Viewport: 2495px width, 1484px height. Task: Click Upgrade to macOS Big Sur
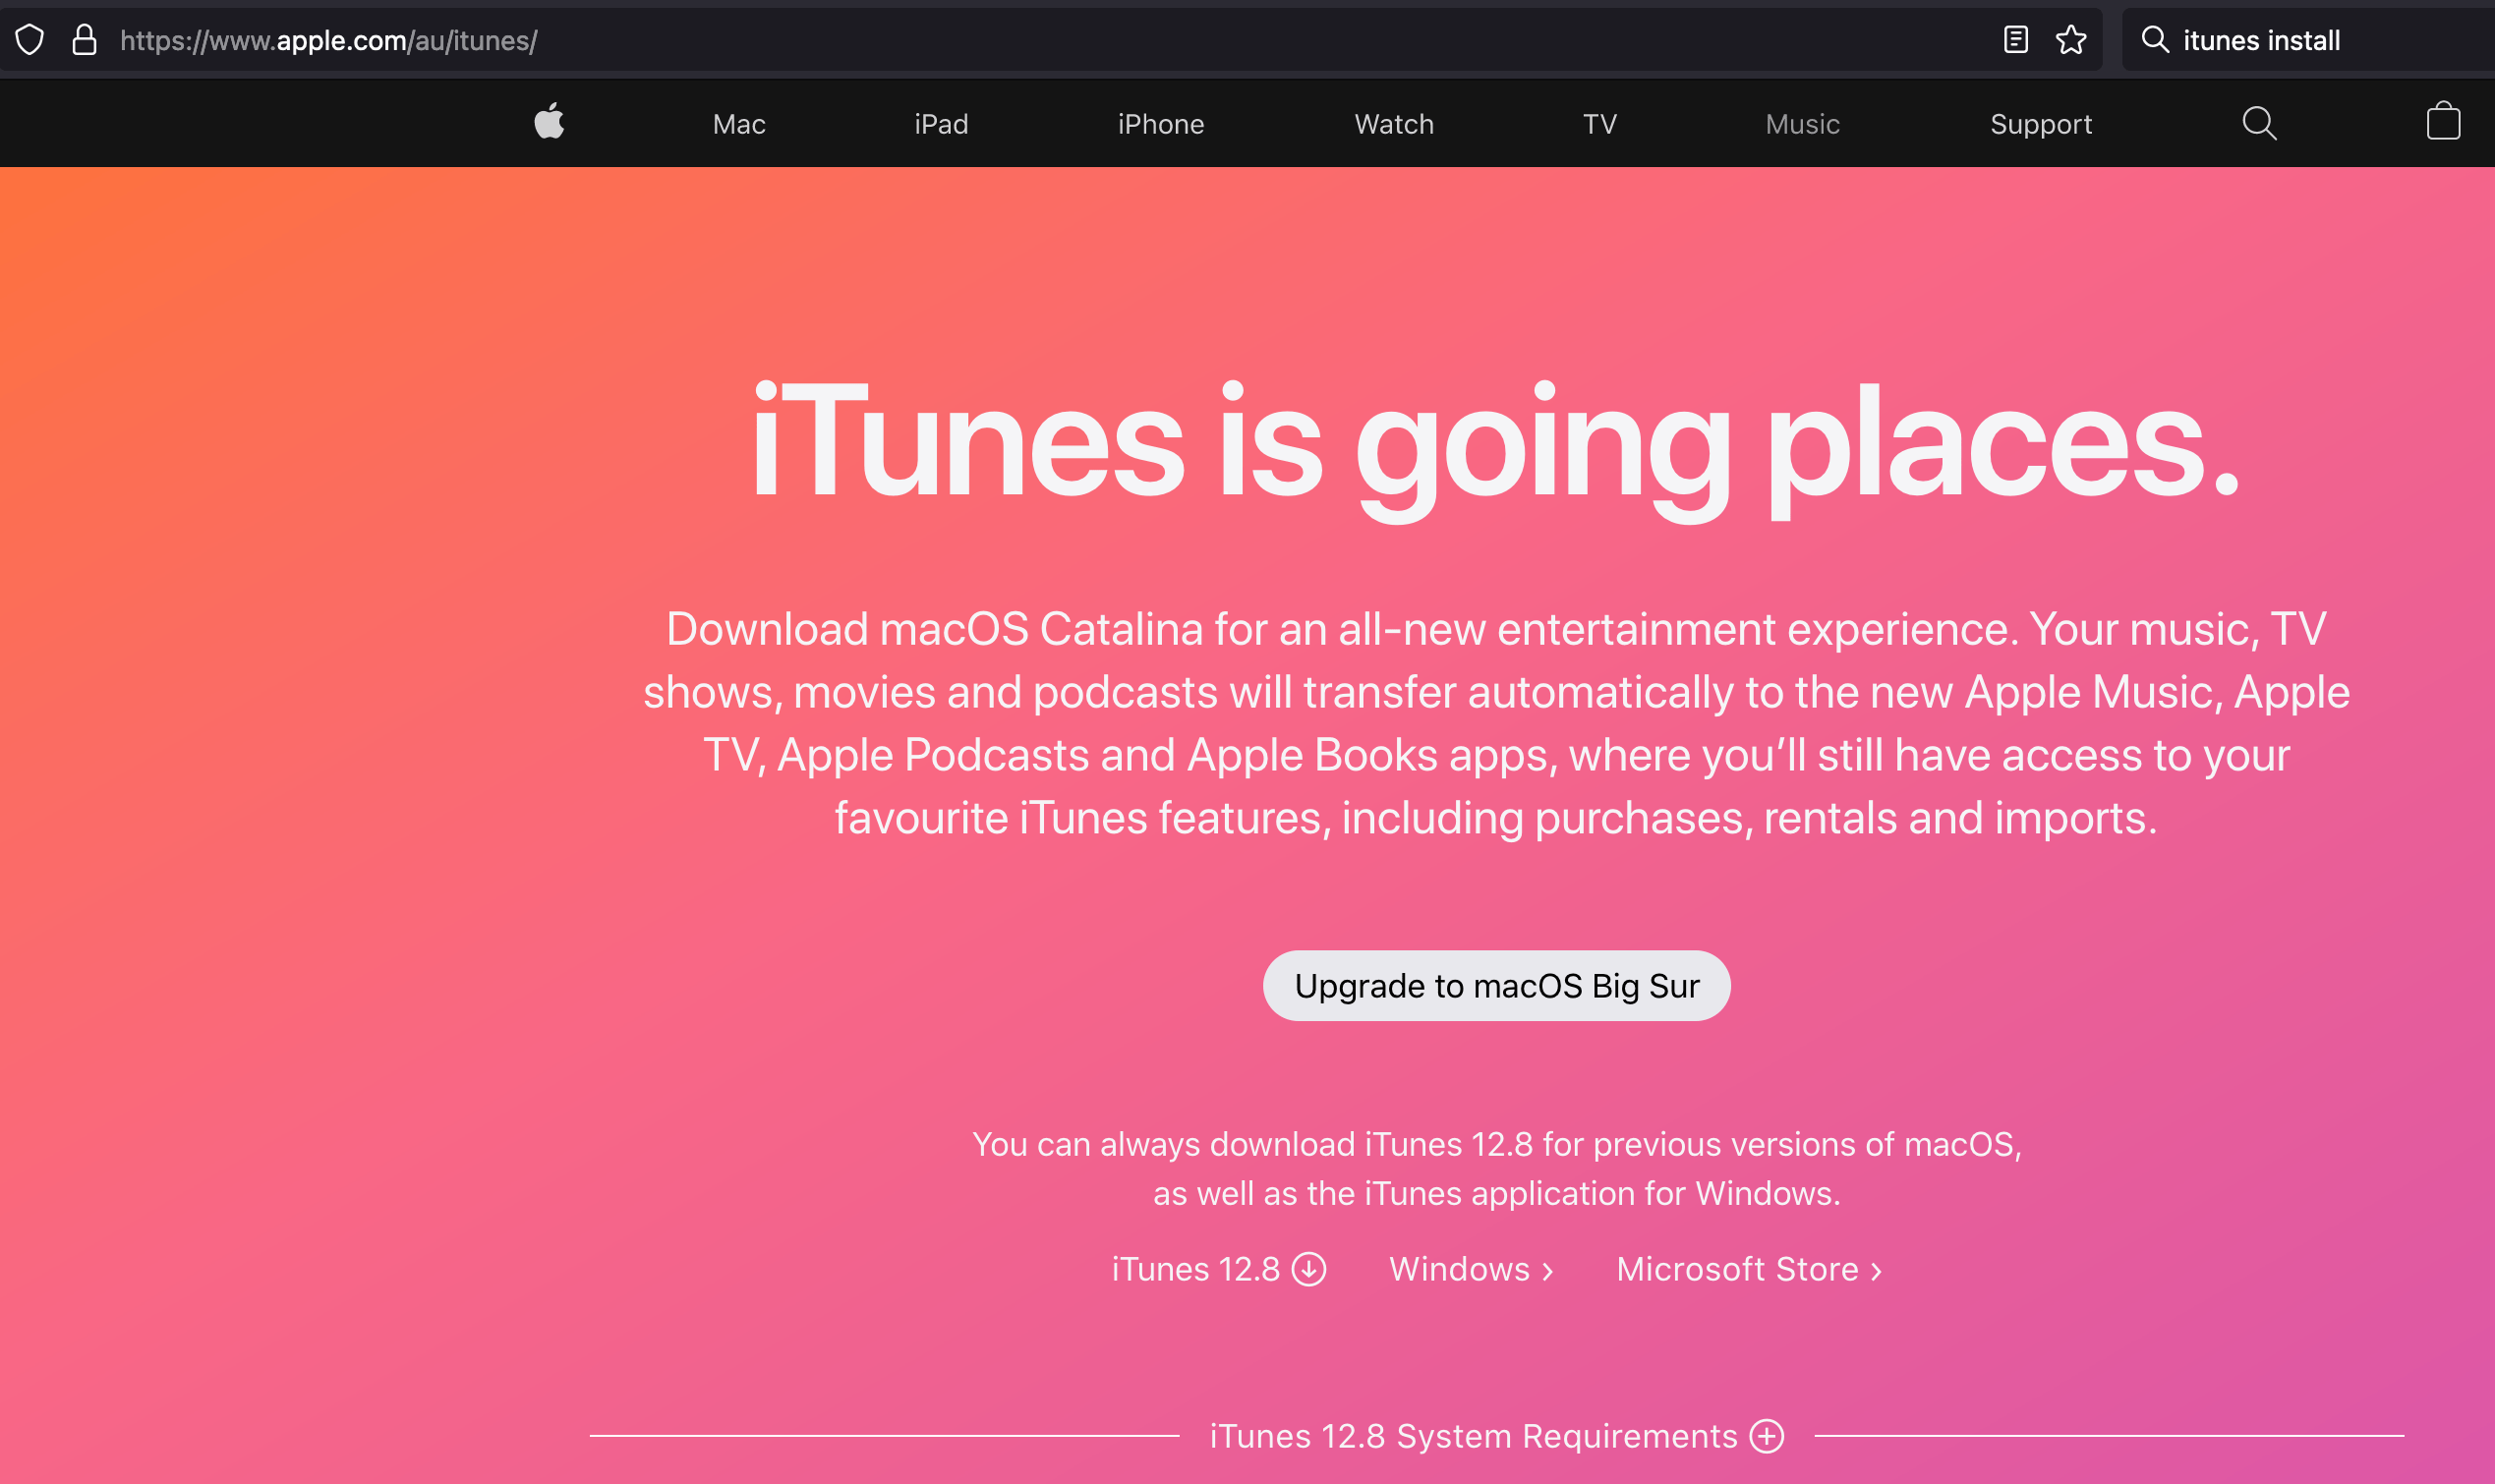tap(1496, 985)
